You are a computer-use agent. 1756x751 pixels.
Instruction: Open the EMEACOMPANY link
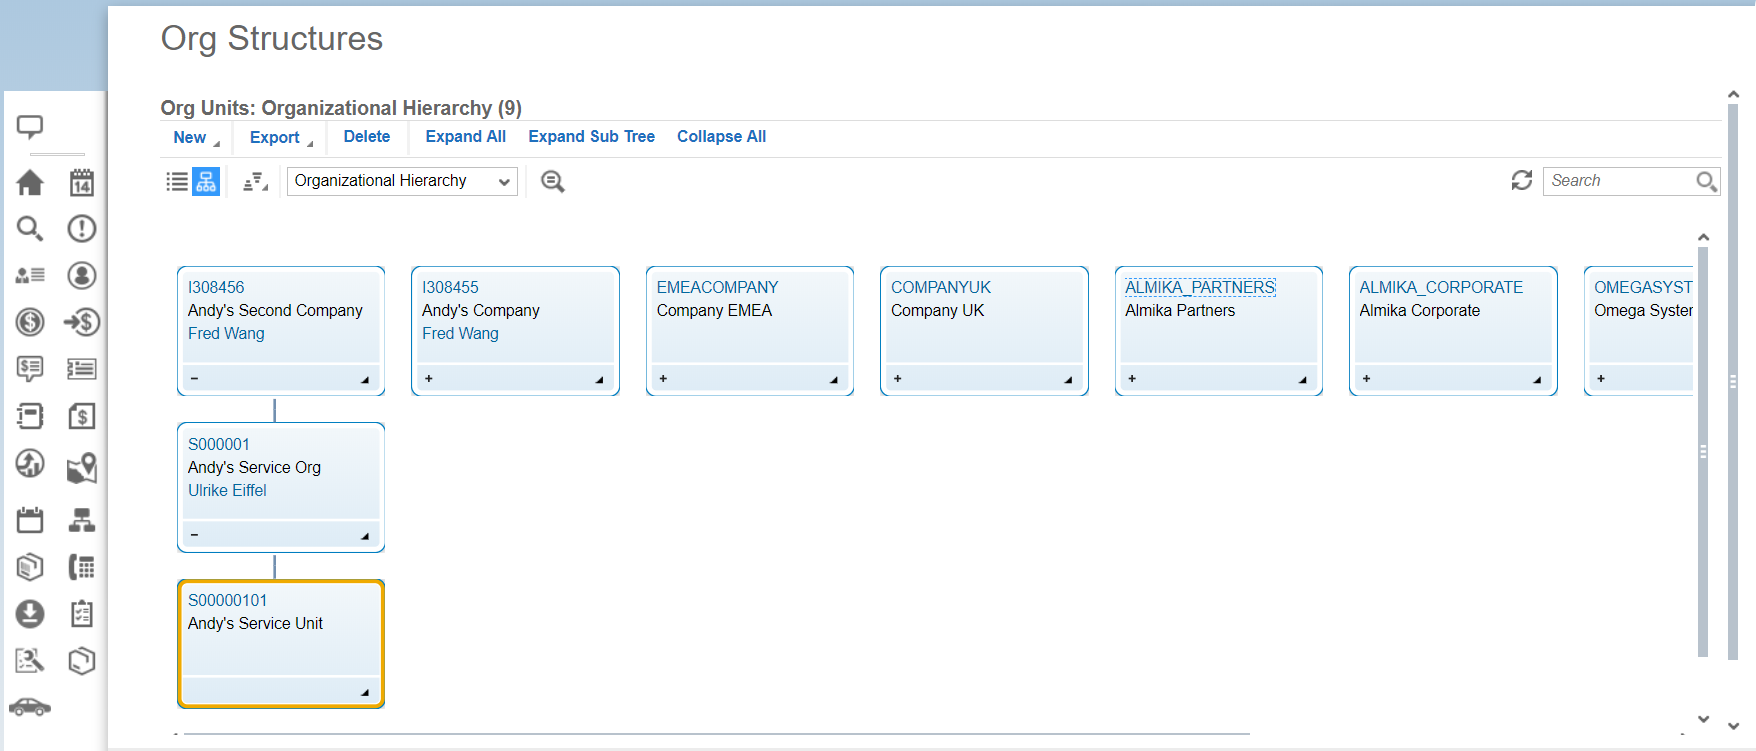pyautogui.click(x=717, y=287)
